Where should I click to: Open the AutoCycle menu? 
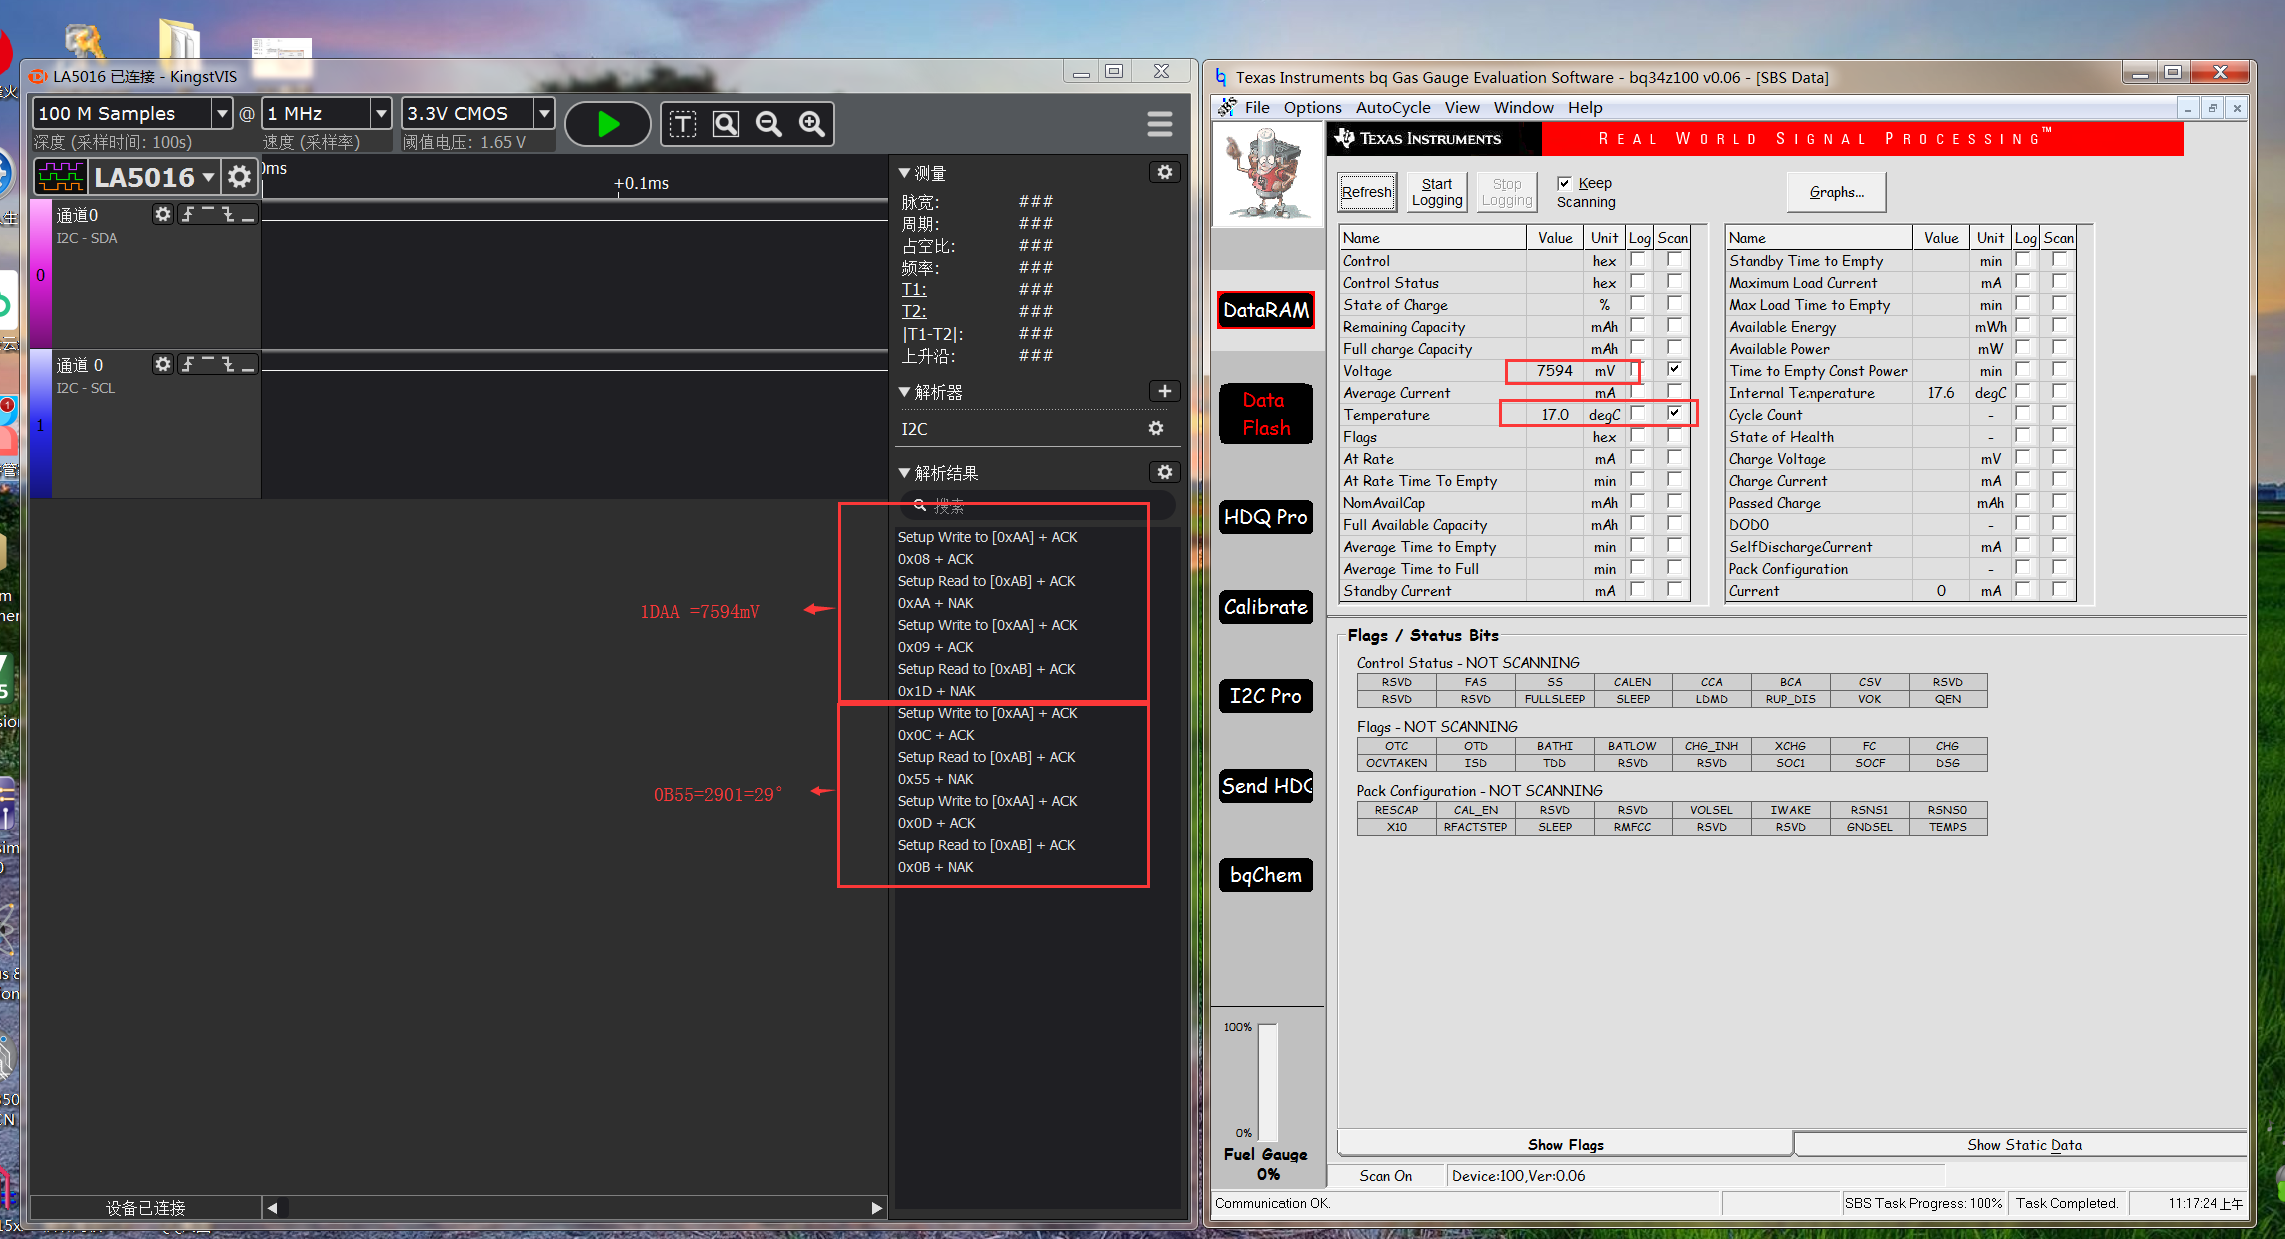(1392, 107)
